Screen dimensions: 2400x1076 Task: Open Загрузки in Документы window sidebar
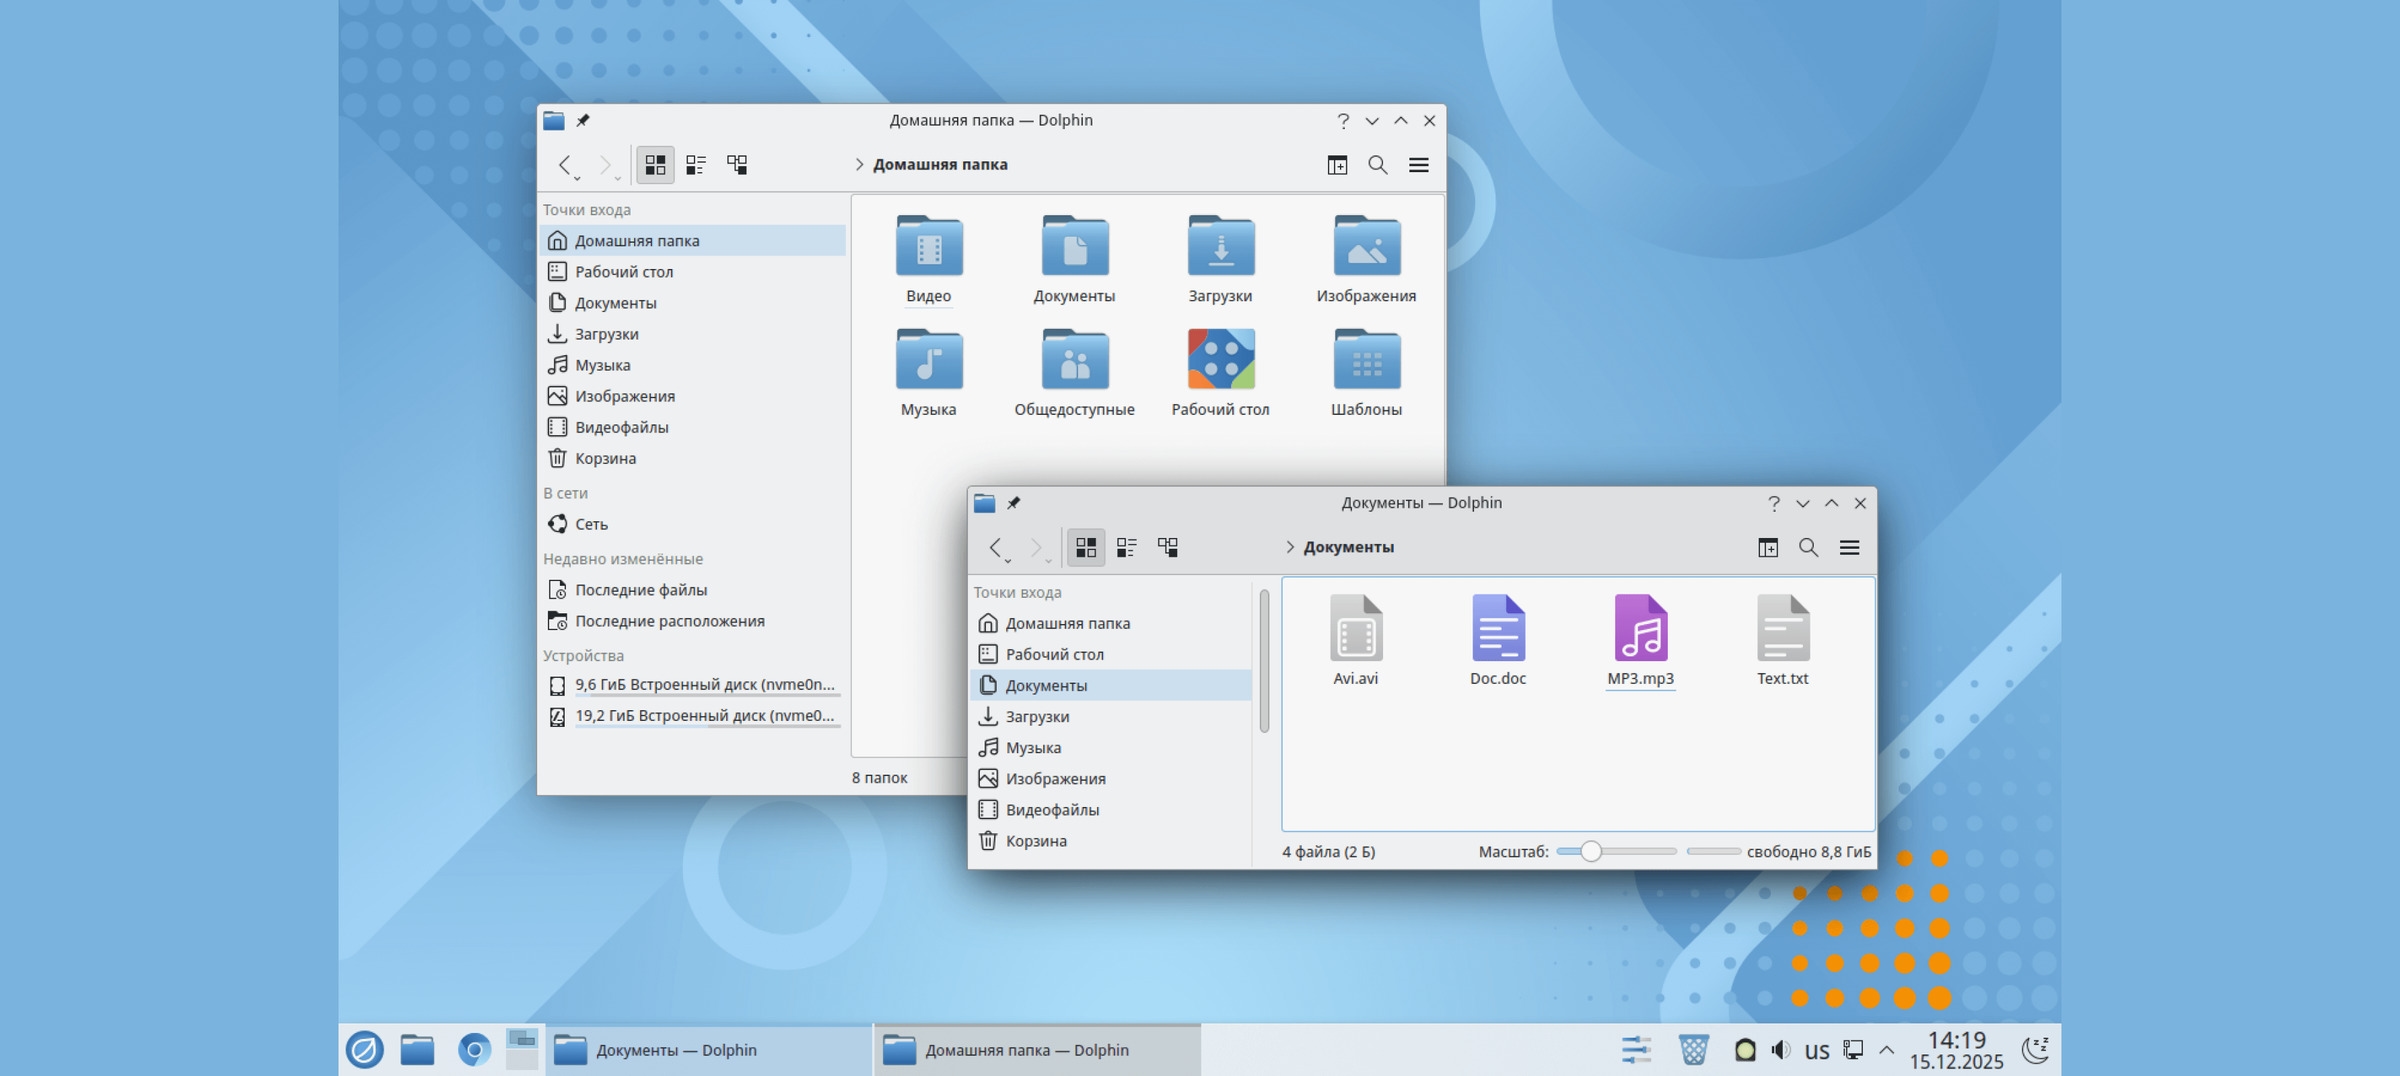[x=1111, y=716]
